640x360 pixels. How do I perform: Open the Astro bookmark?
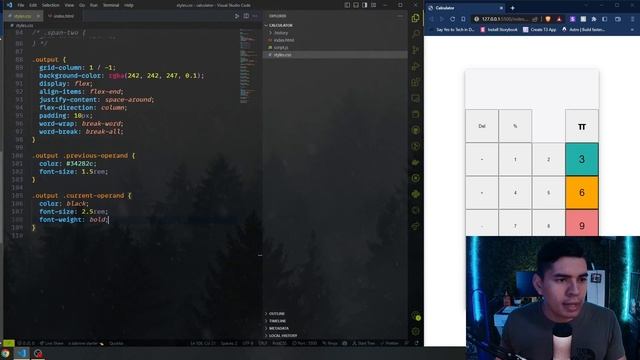pyautogui.click(x=583, y=30)
